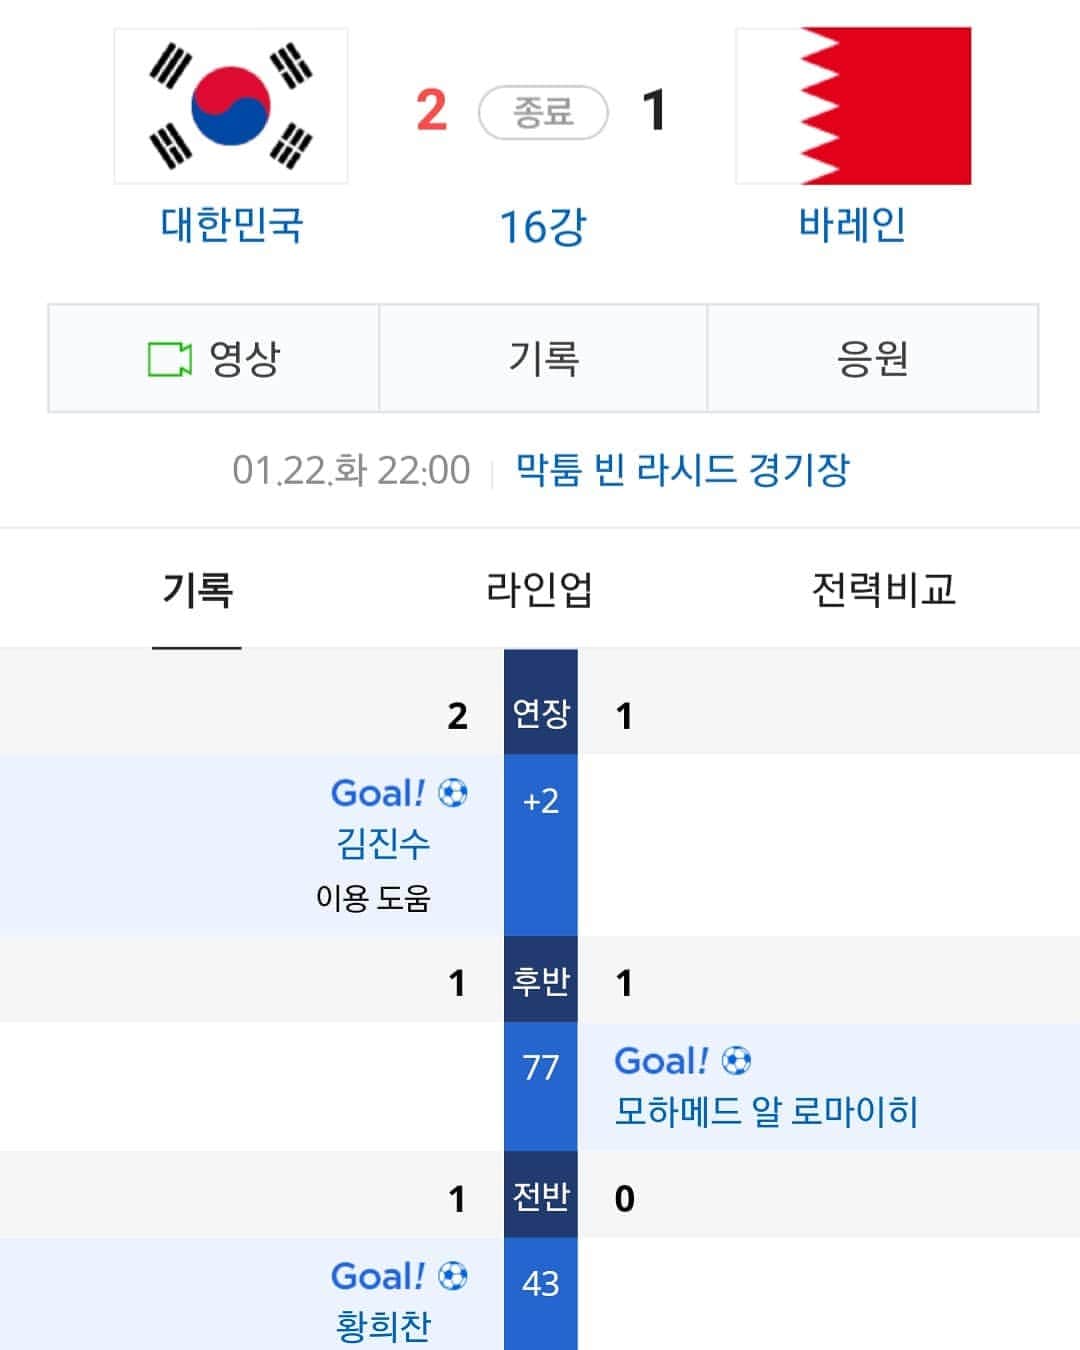Image resolution: width=1080 pixels, height=1350 pixels.
Task: Click the 종료 match status badge
Action: click(x=543, y=112)
